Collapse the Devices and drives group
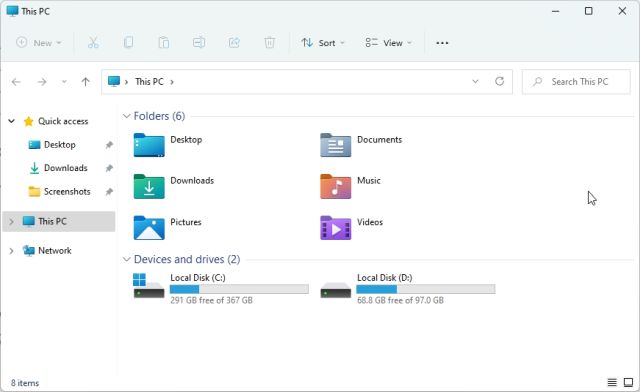The width and height of the screenshot is (640, 392). point(127,259)
